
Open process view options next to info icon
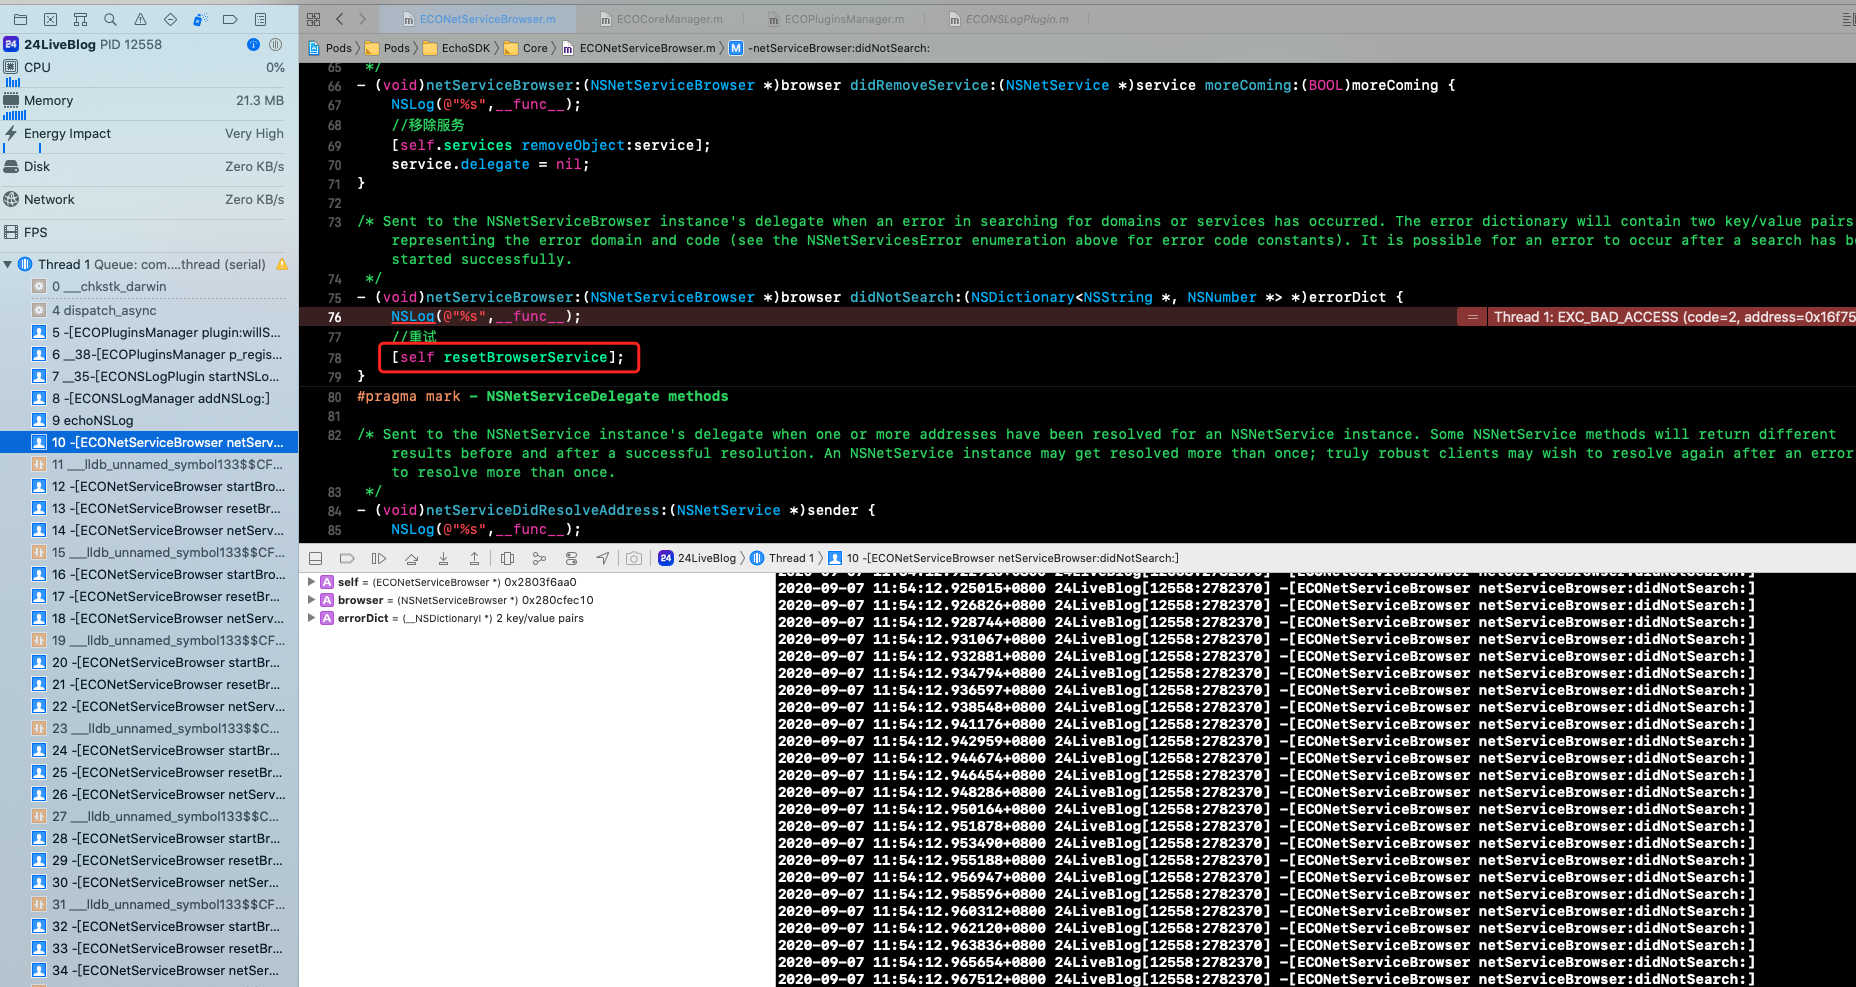(275, 44)
